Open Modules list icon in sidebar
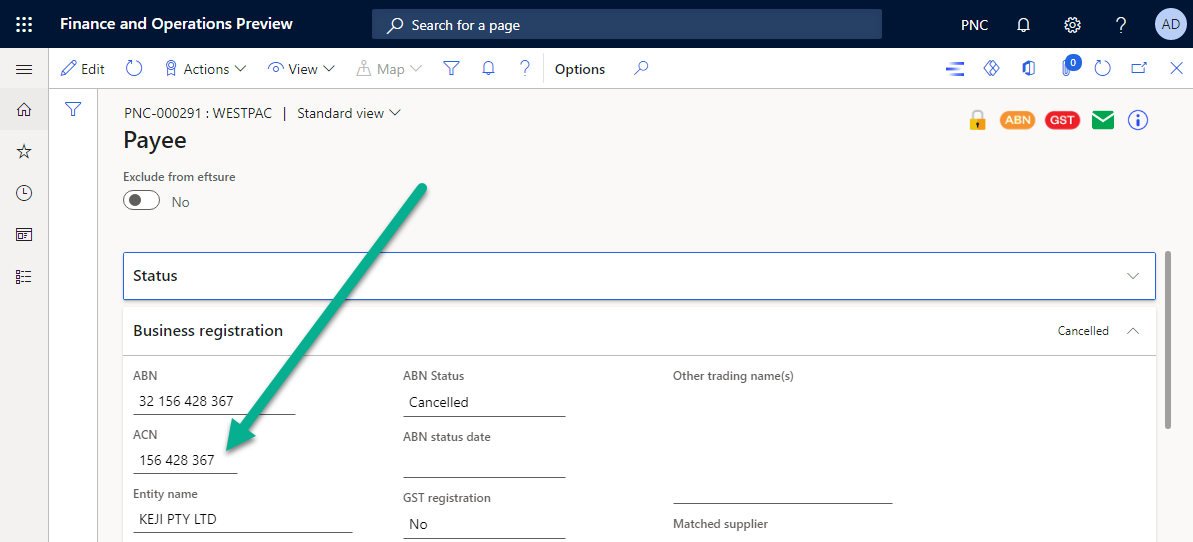Image resolution: width=1193 pixels, height=542 pixels. tap(24, 276)
